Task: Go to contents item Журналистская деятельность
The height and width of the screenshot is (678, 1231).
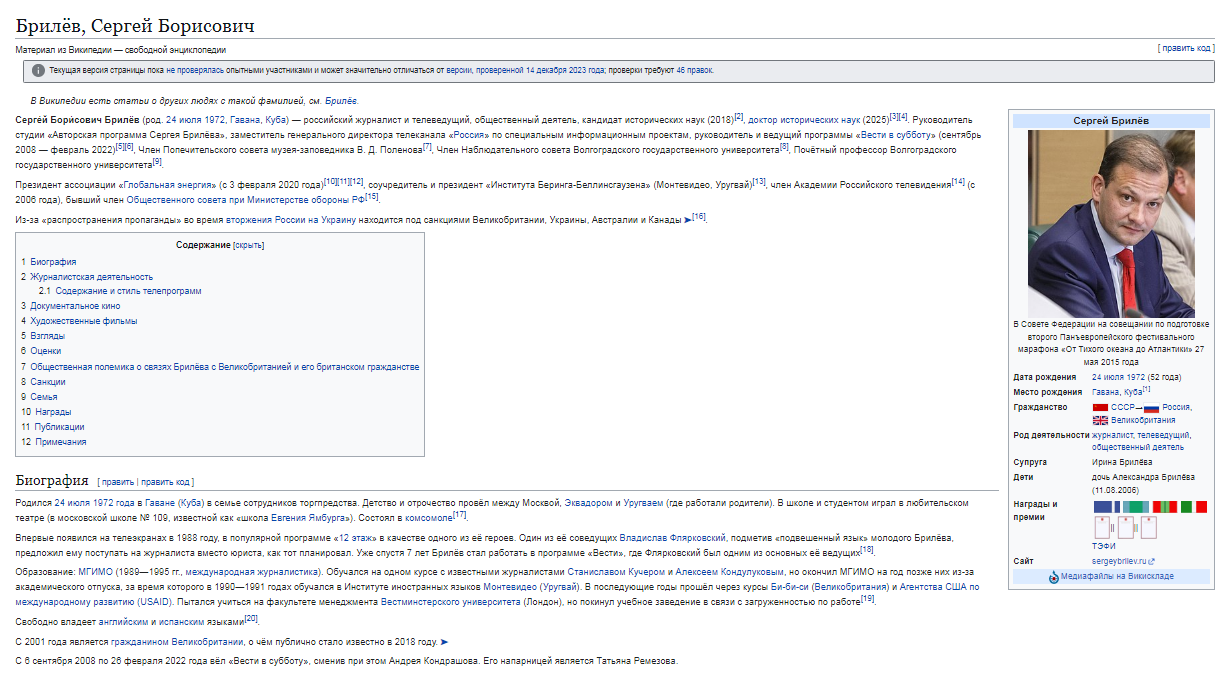Action: point(87,277)
